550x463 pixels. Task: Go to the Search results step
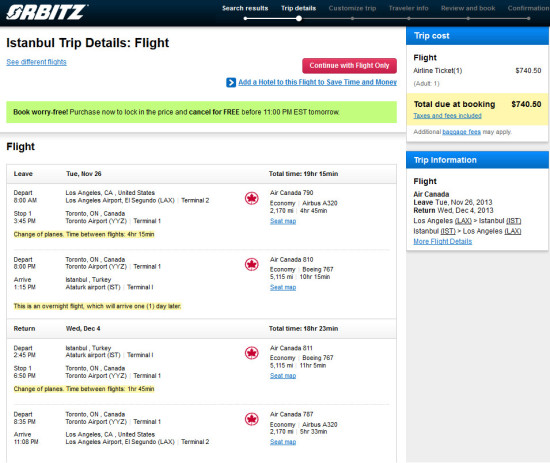[x=245, y=8]
